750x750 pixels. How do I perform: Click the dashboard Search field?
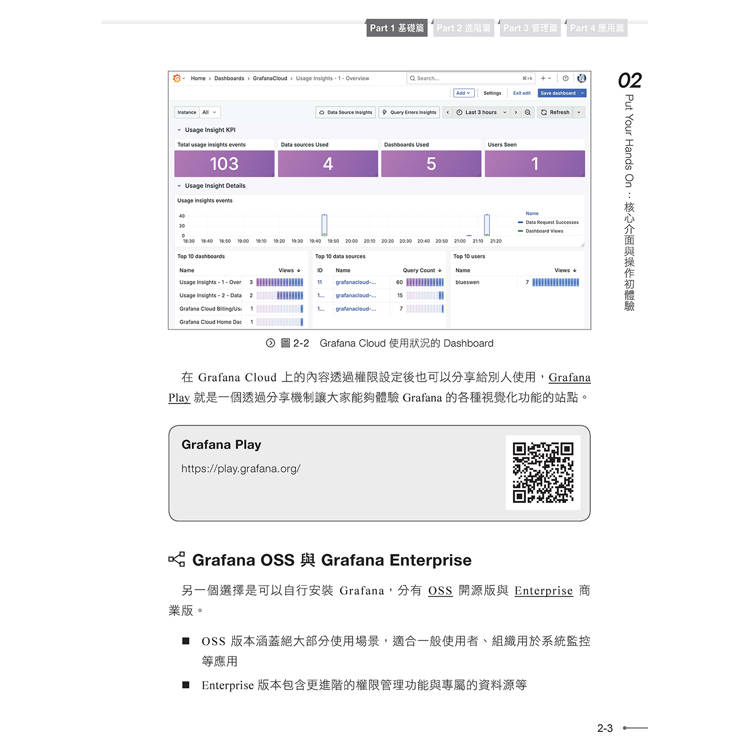pos(460,78)
